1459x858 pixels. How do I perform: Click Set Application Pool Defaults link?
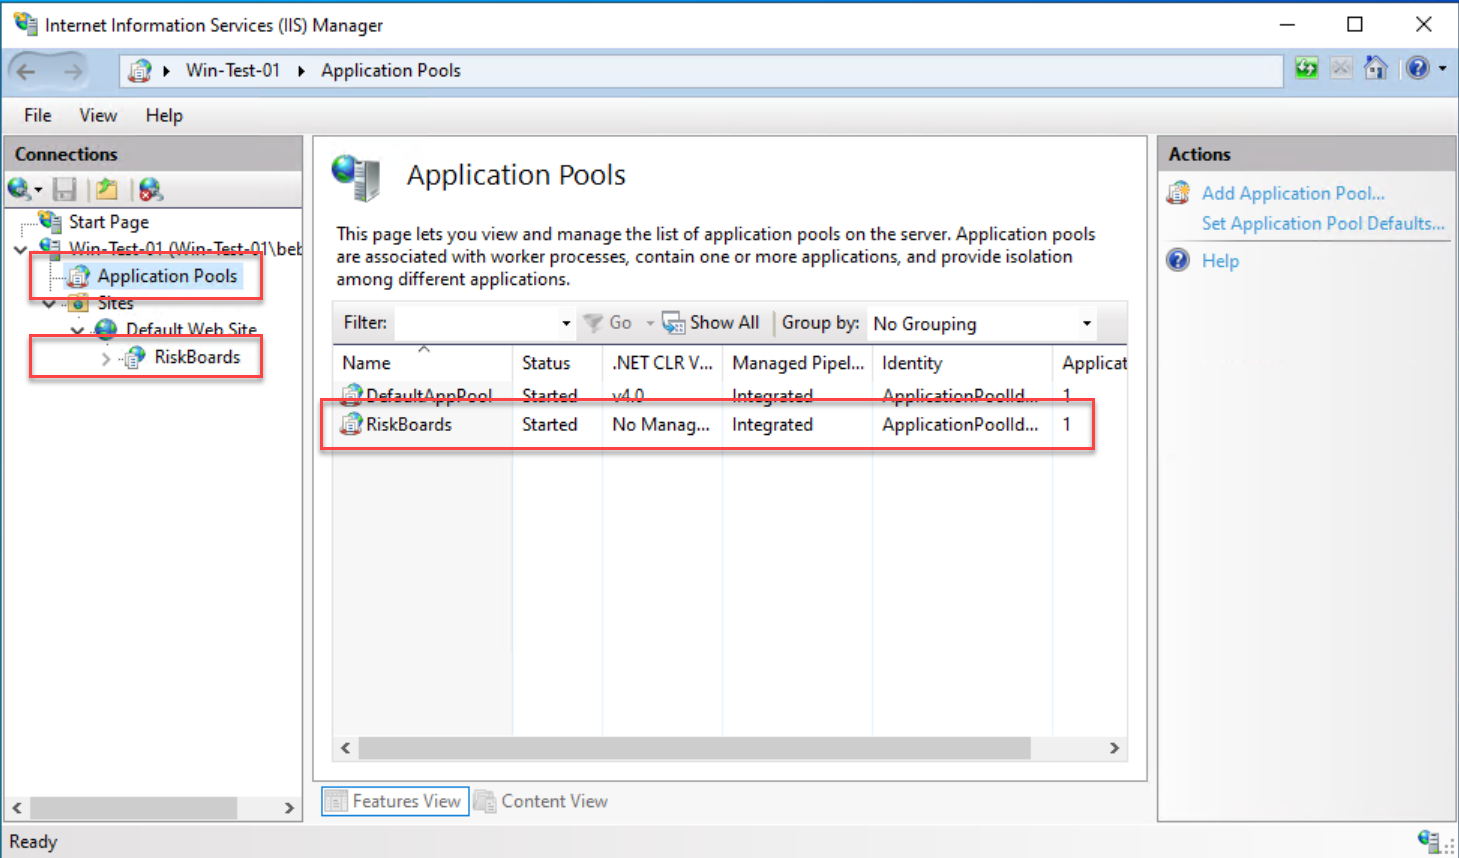[1323, 224]
